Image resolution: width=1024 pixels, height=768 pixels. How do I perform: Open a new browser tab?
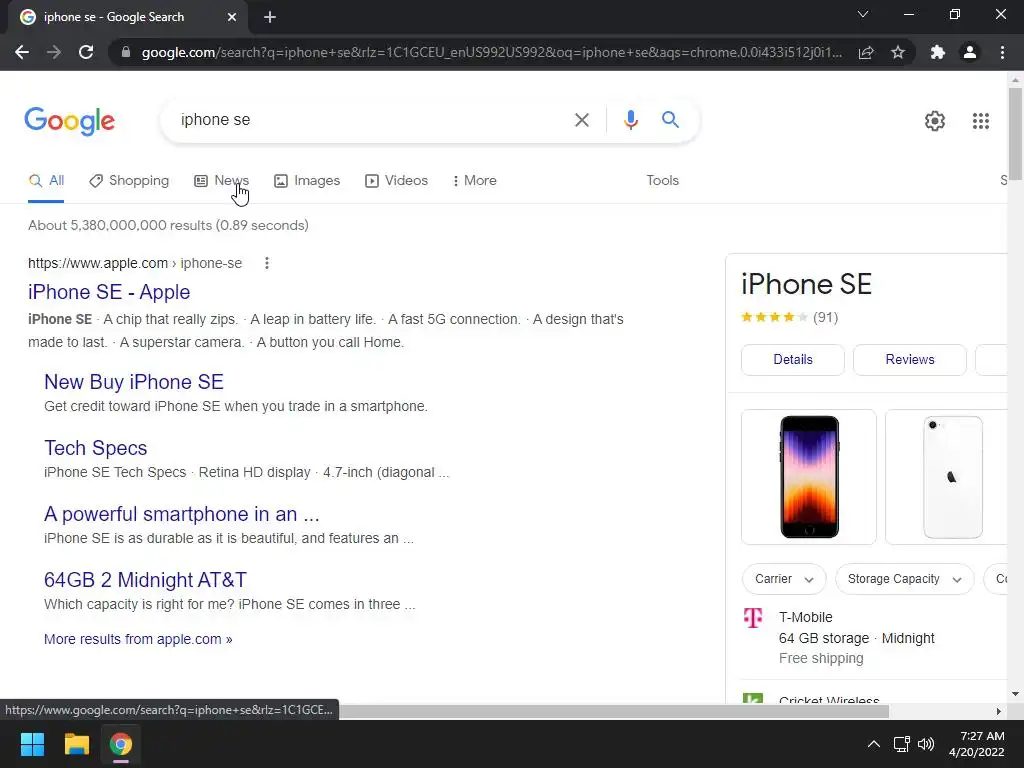270,17
